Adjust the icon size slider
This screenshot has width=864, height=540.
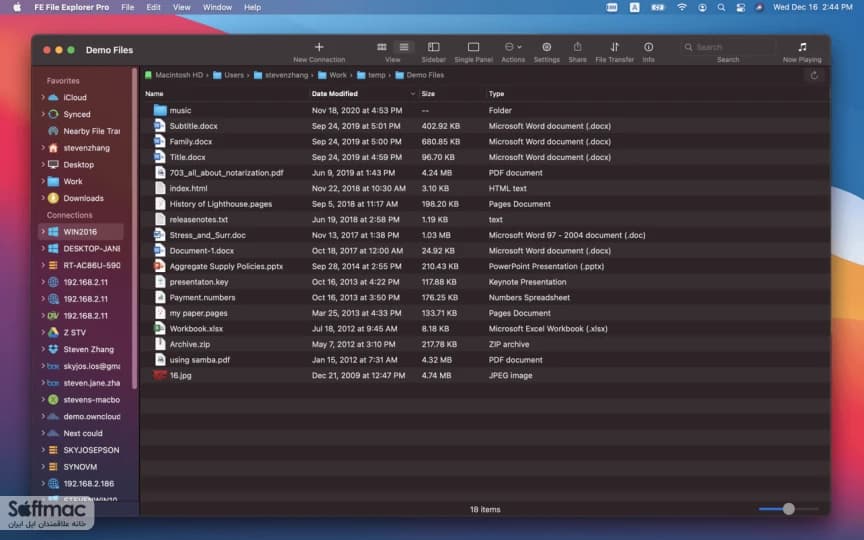[789, 509]
